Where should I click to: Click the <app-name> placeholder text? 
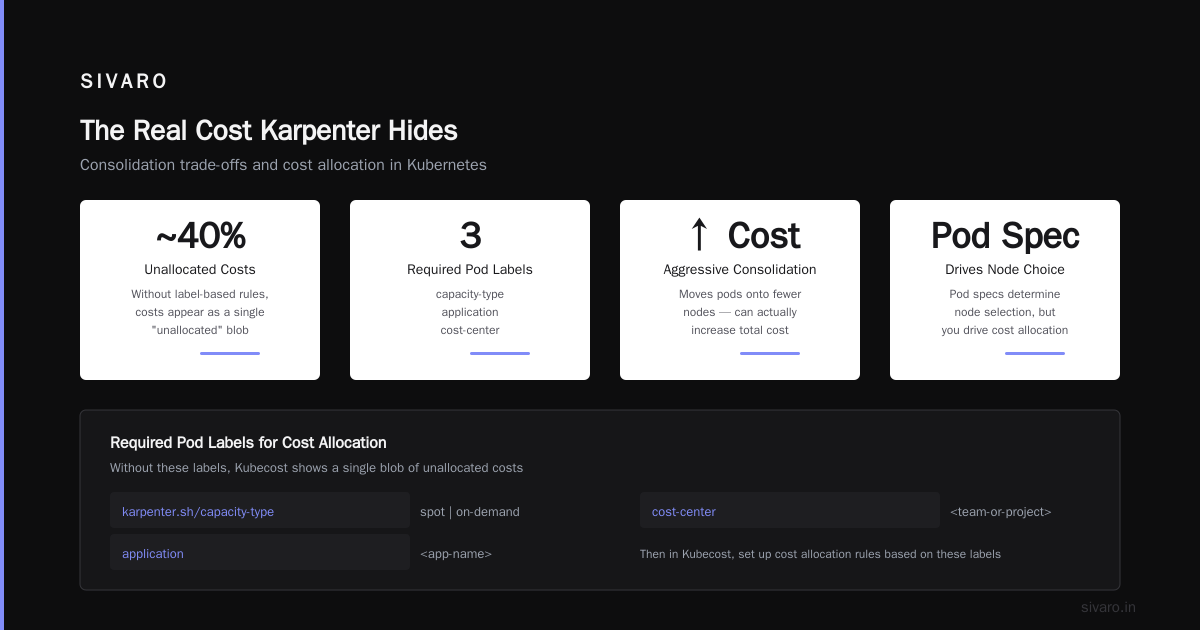(x=456, y=554)
